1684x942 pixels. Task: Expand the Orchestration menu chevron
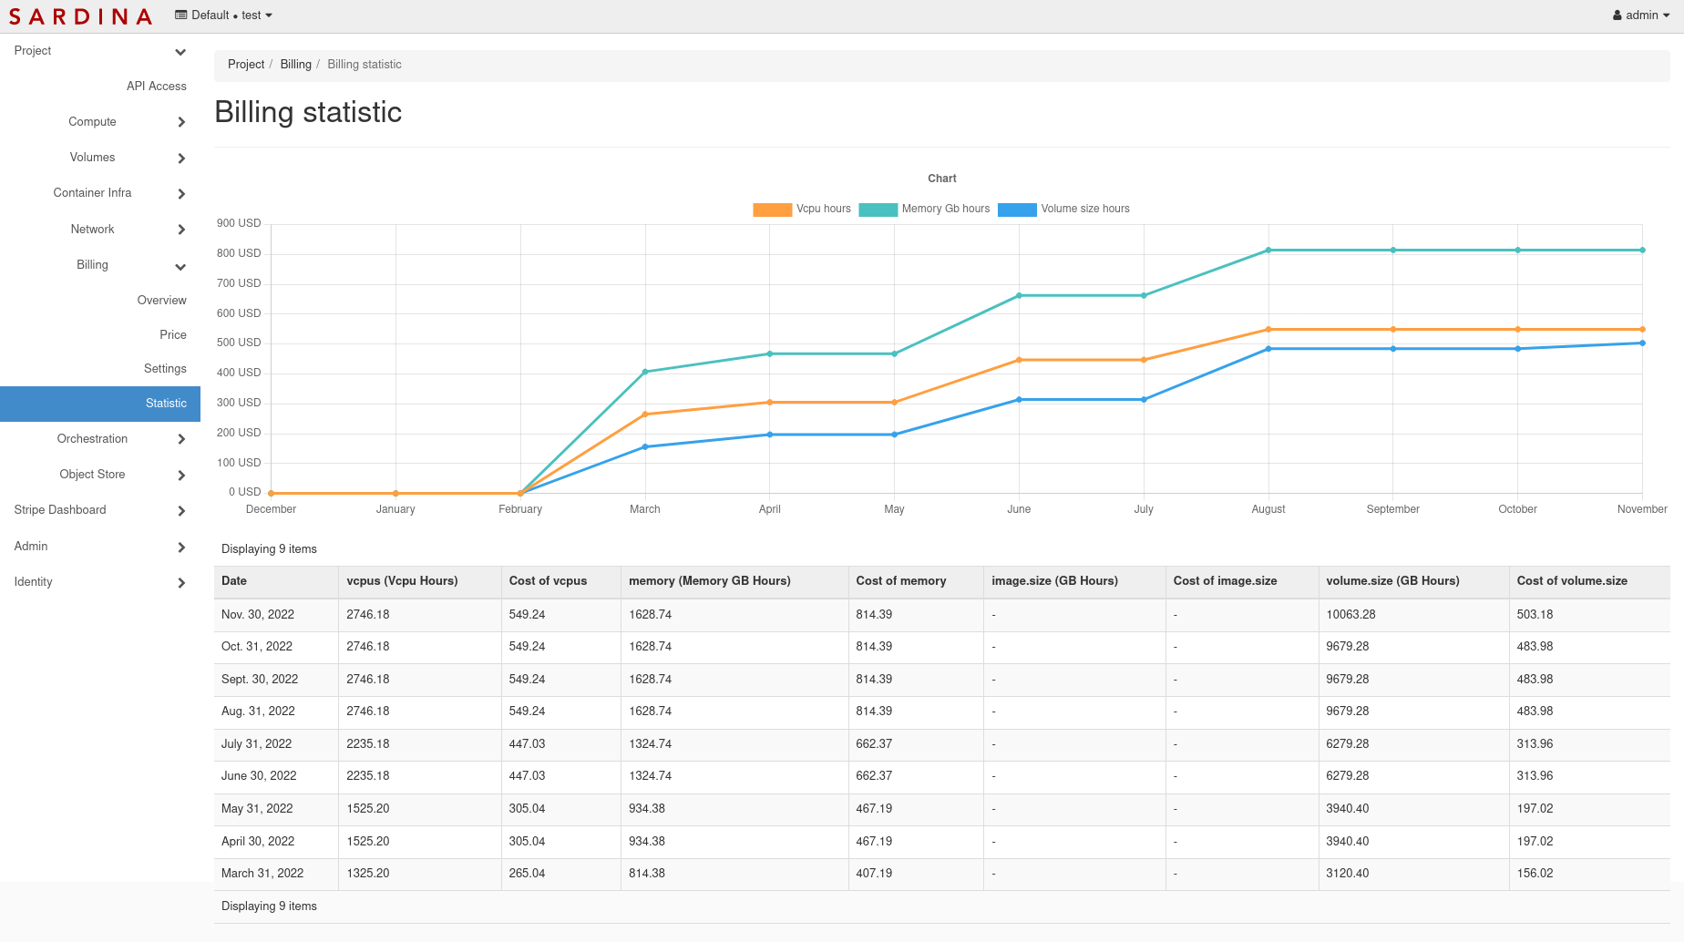point(181,439)
